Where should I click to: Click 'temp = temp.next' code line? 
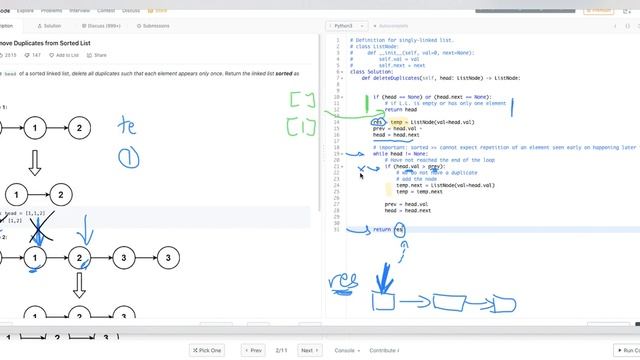click(x=419, y=191)
